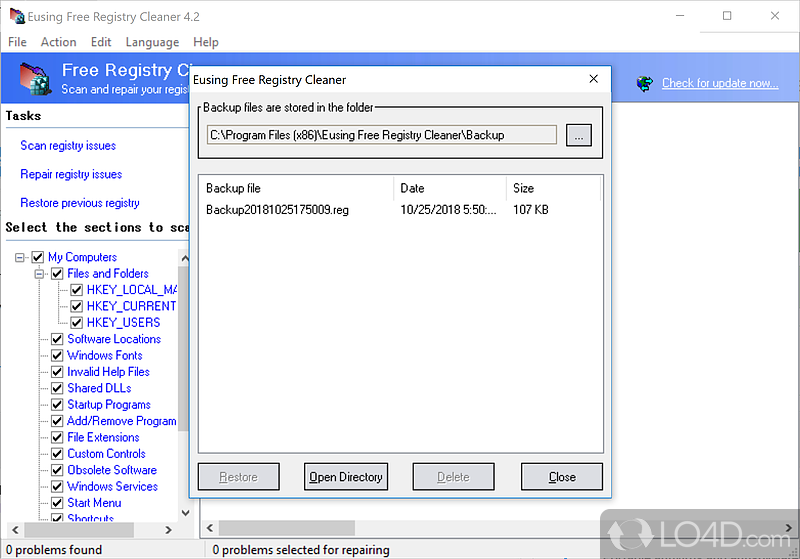Open the Help menu
This screenshot has width=800, height=559.
click(206, 42)
